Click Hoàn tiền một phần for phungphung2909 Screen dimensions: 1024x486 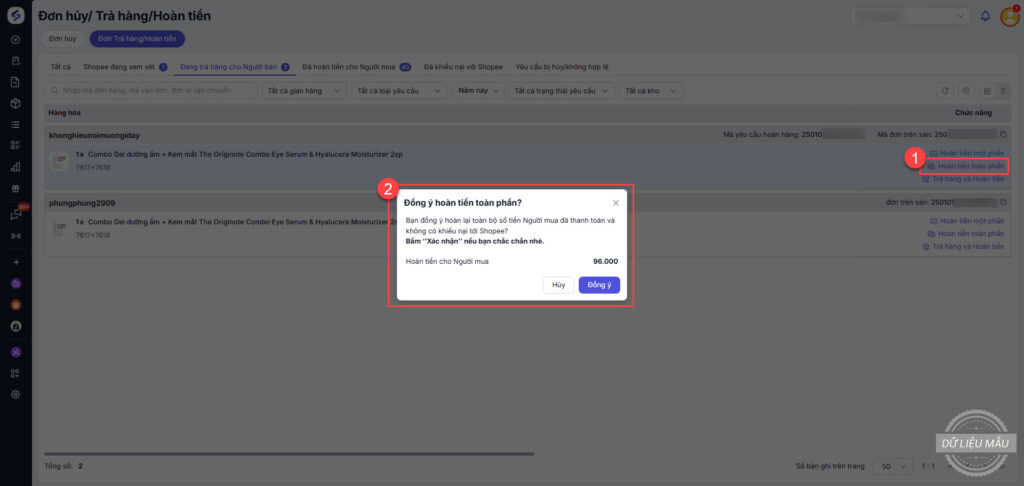click(967, 221)
